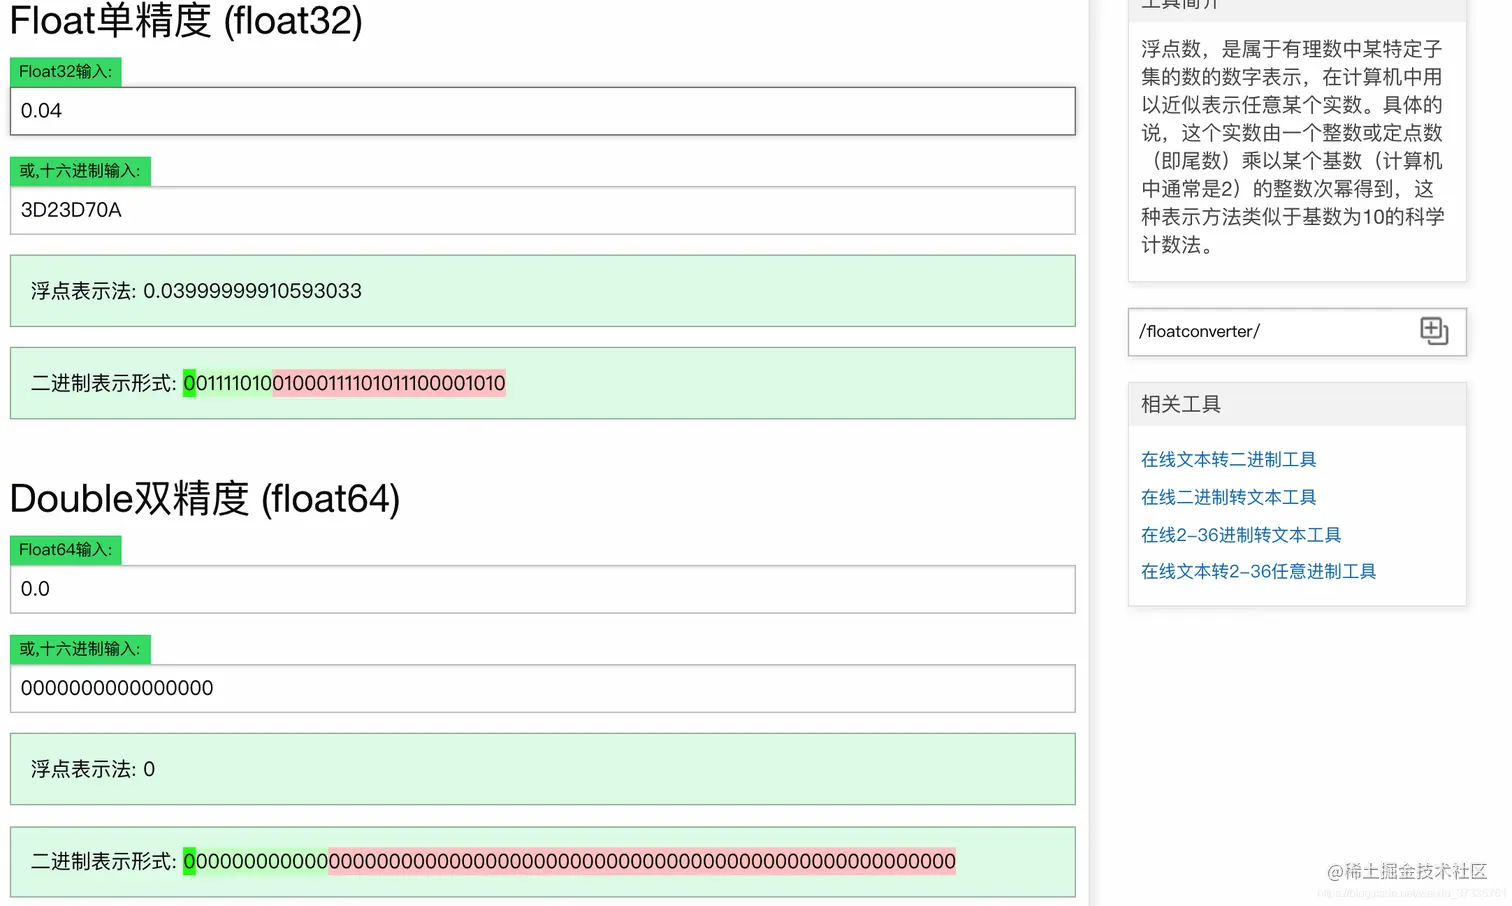The height and width of the screenshot is (906, 1512).
Task: Click the Float单精度 (float32) heading
Action: (x=186, y=20)
